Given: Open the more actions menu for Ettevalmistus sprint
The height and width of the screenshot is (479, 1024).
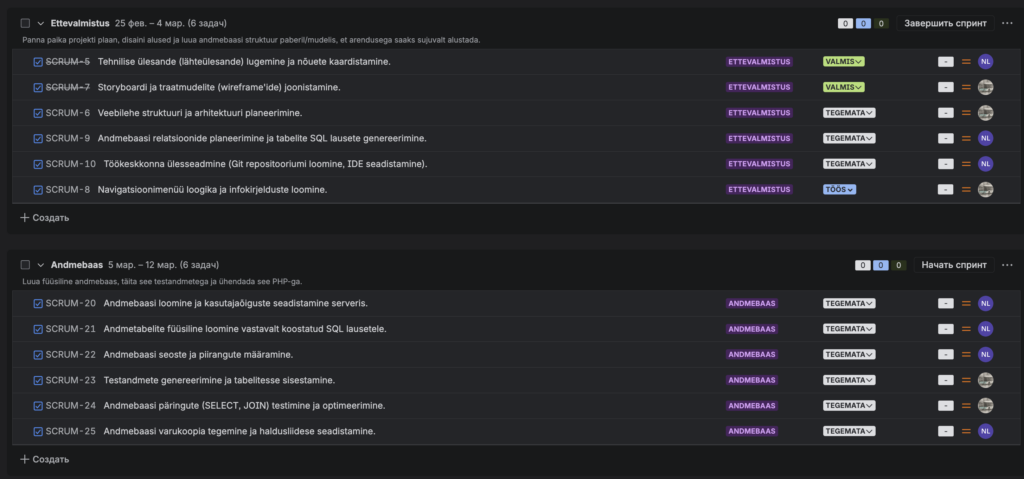Looking at the screenshot, I should (x=1006, y=23).
